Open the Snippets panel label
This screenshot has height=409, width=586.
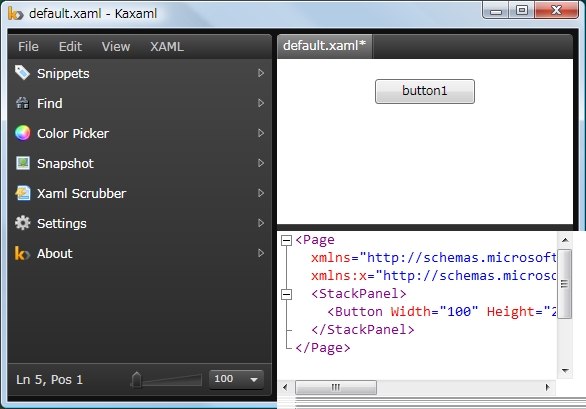tap(63, 74)
